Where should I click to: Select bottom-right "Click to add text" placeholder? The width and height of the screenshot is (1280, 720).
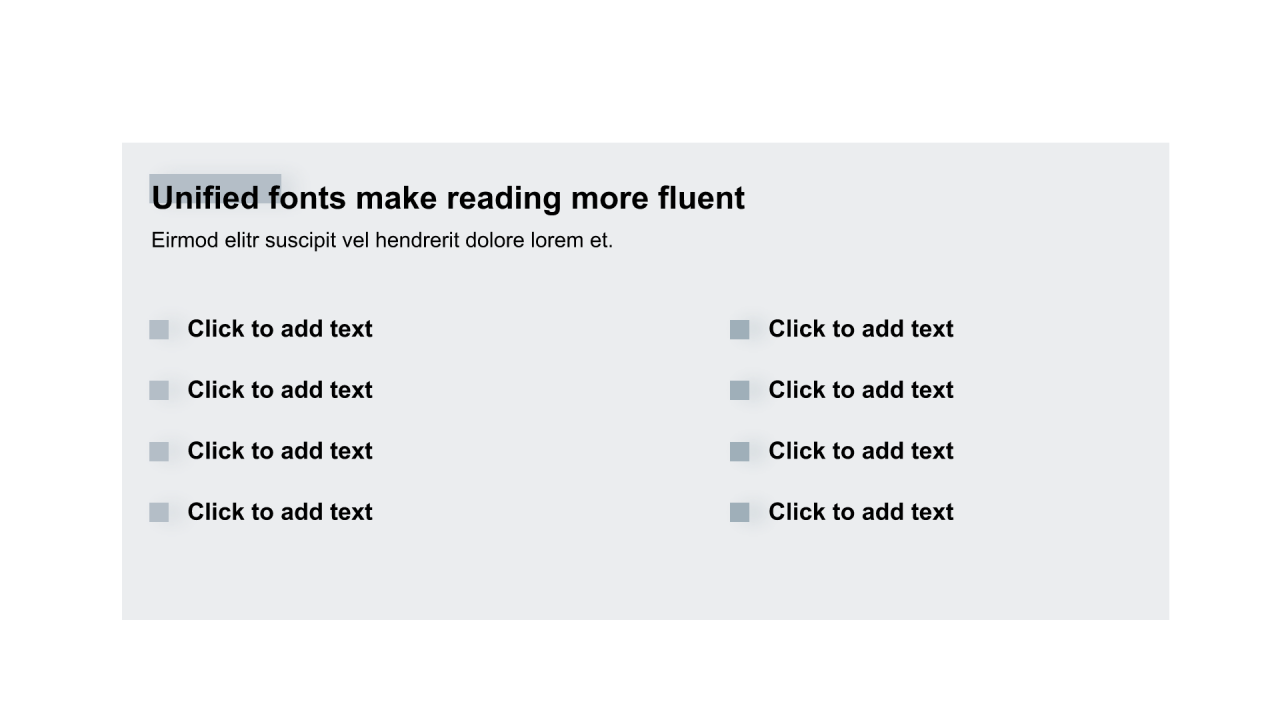pyautogui.click(x=861, y=512)
